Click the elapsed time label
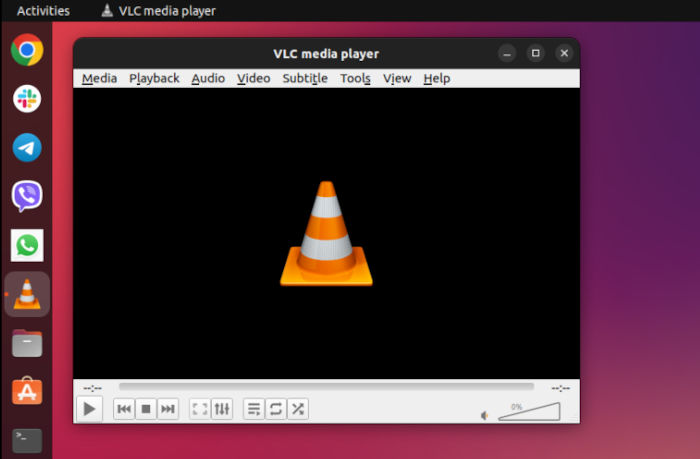The width and height of the screenshot is (700, 459). (x=92, y=388)
